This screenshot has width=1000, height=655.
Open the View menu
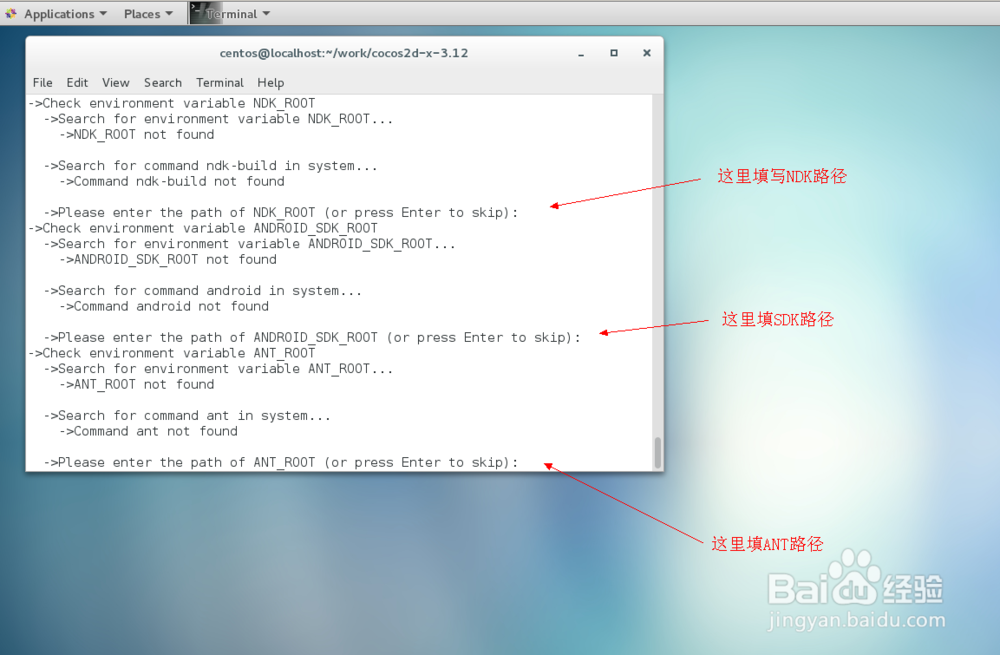(115, 82)
